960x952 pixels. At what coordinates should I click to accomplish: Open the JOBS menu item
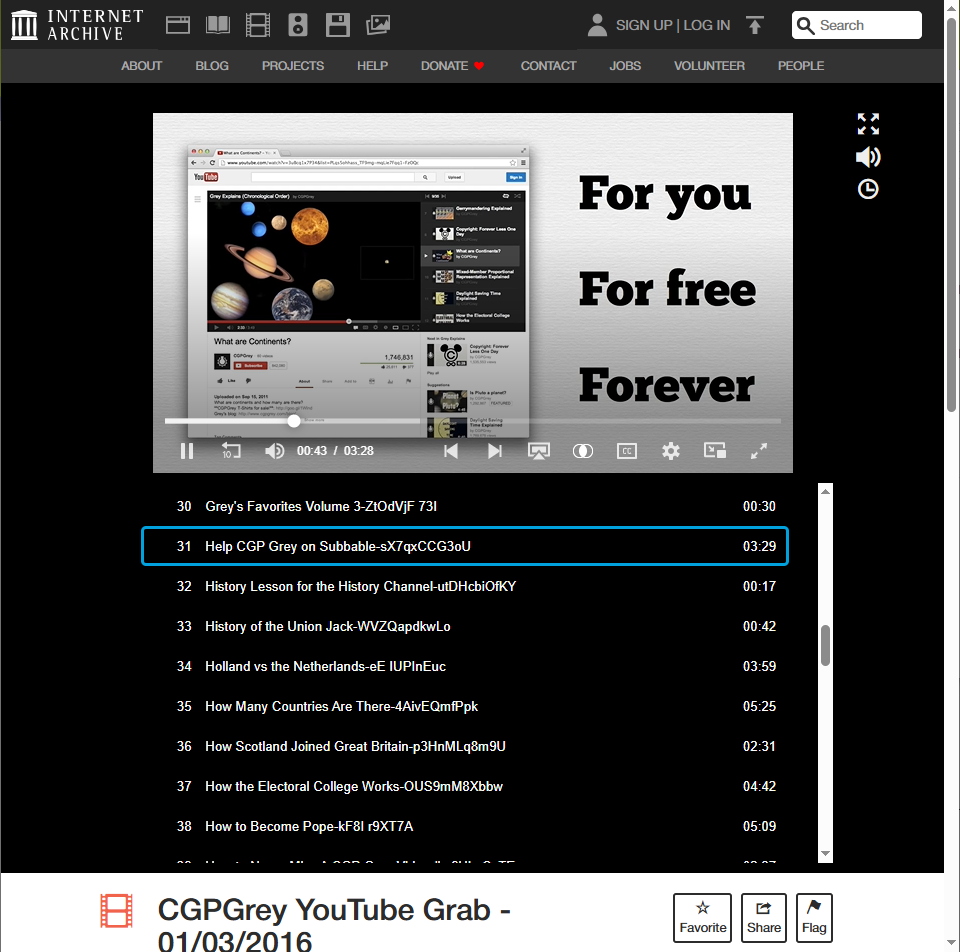[x=625, y=66]
